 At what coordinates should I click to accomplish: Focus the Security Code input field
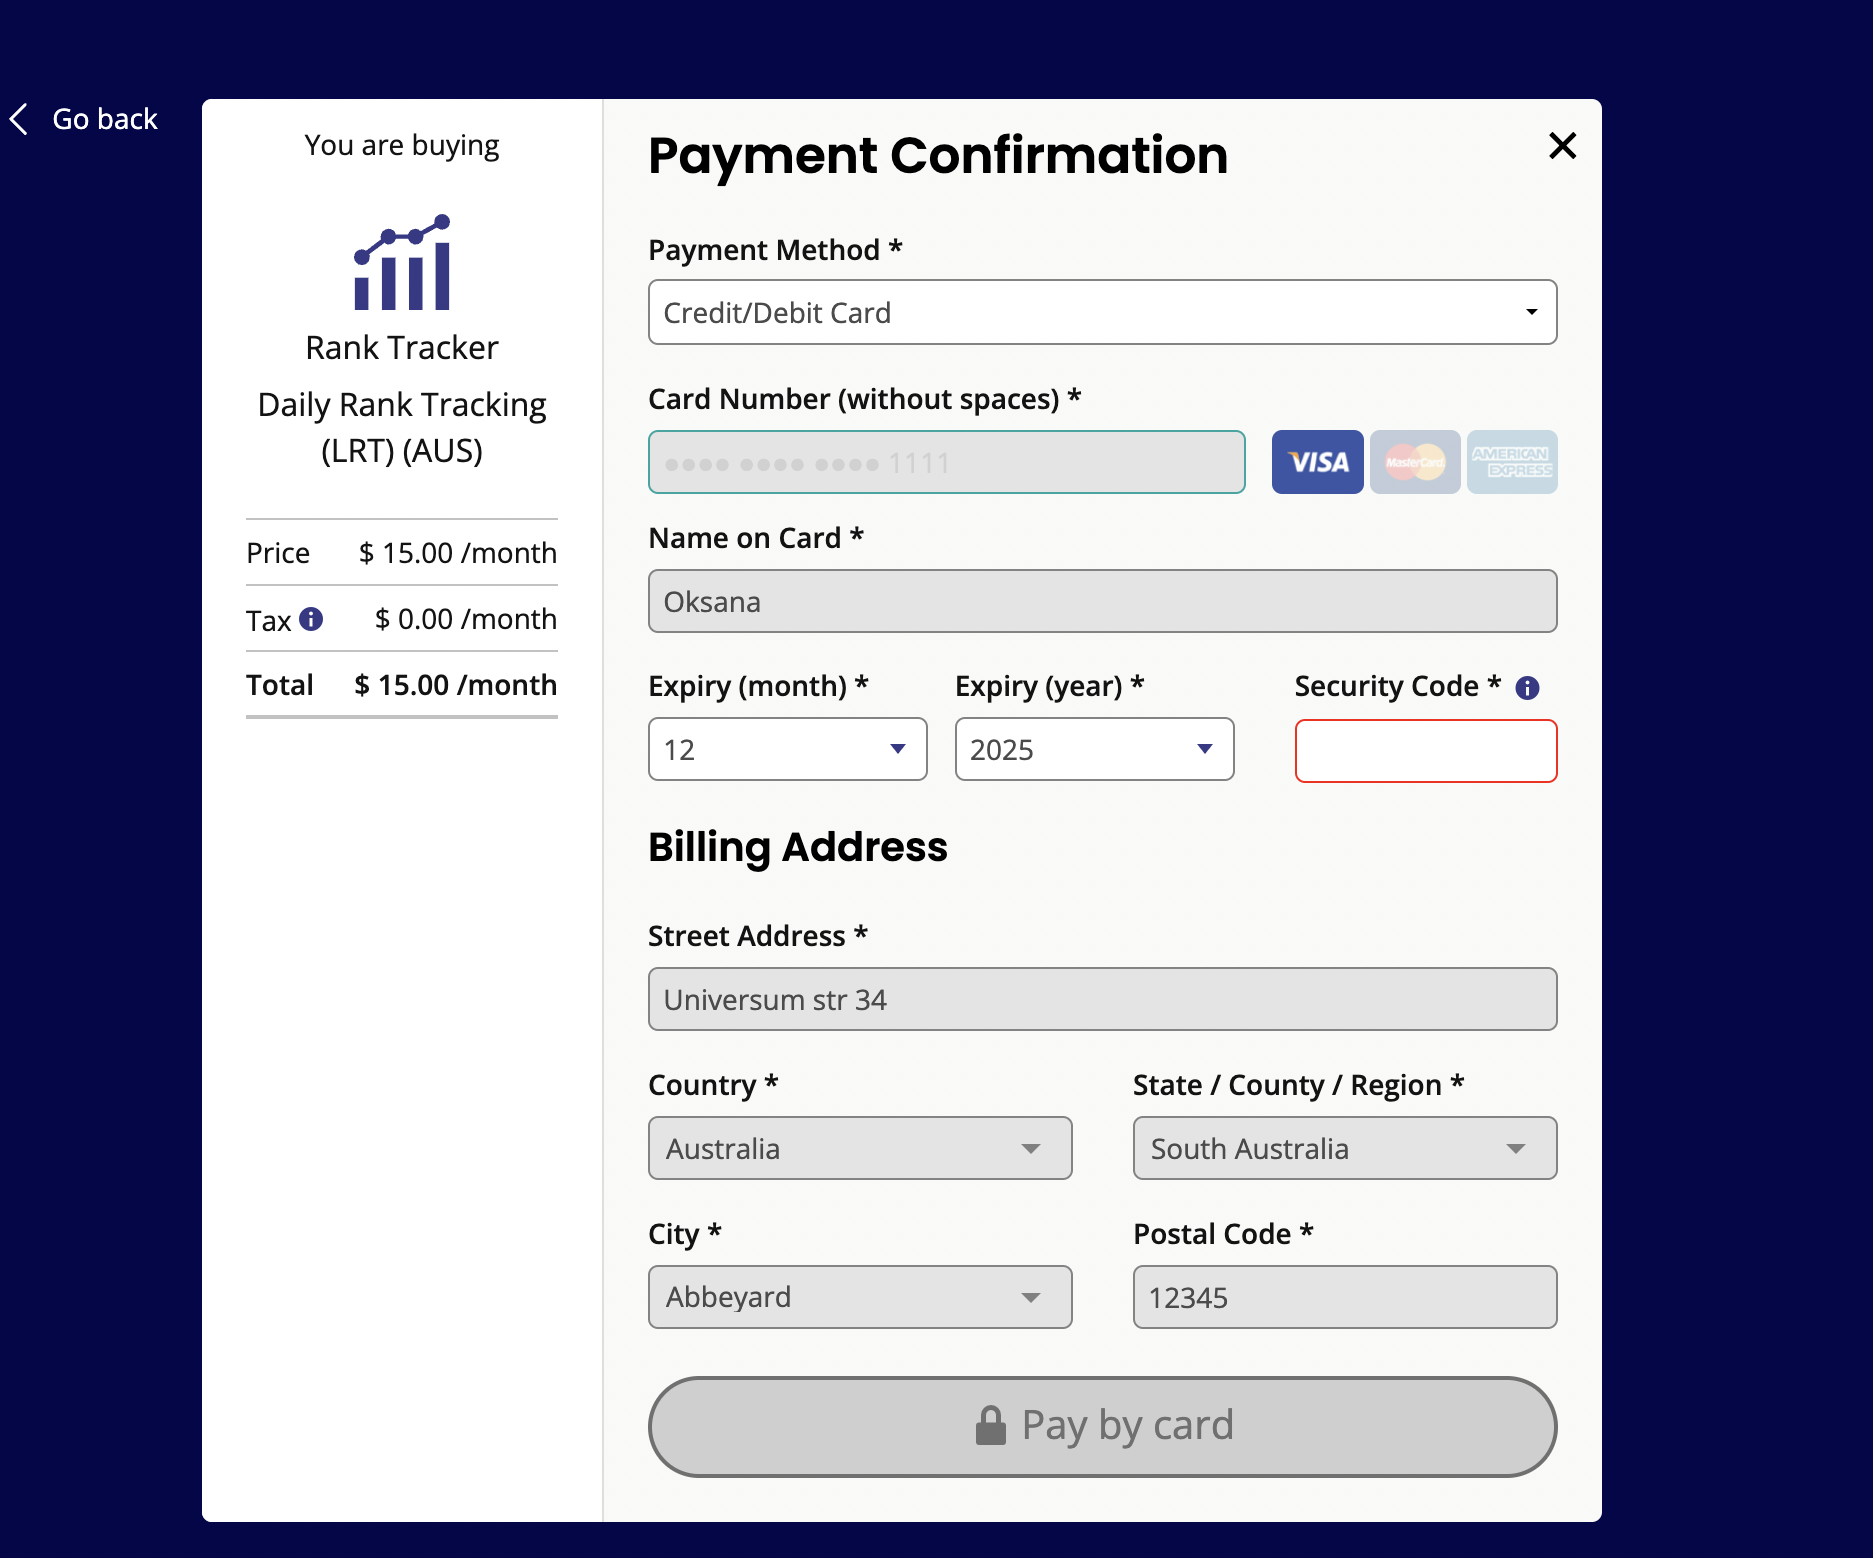(1425, 751)
